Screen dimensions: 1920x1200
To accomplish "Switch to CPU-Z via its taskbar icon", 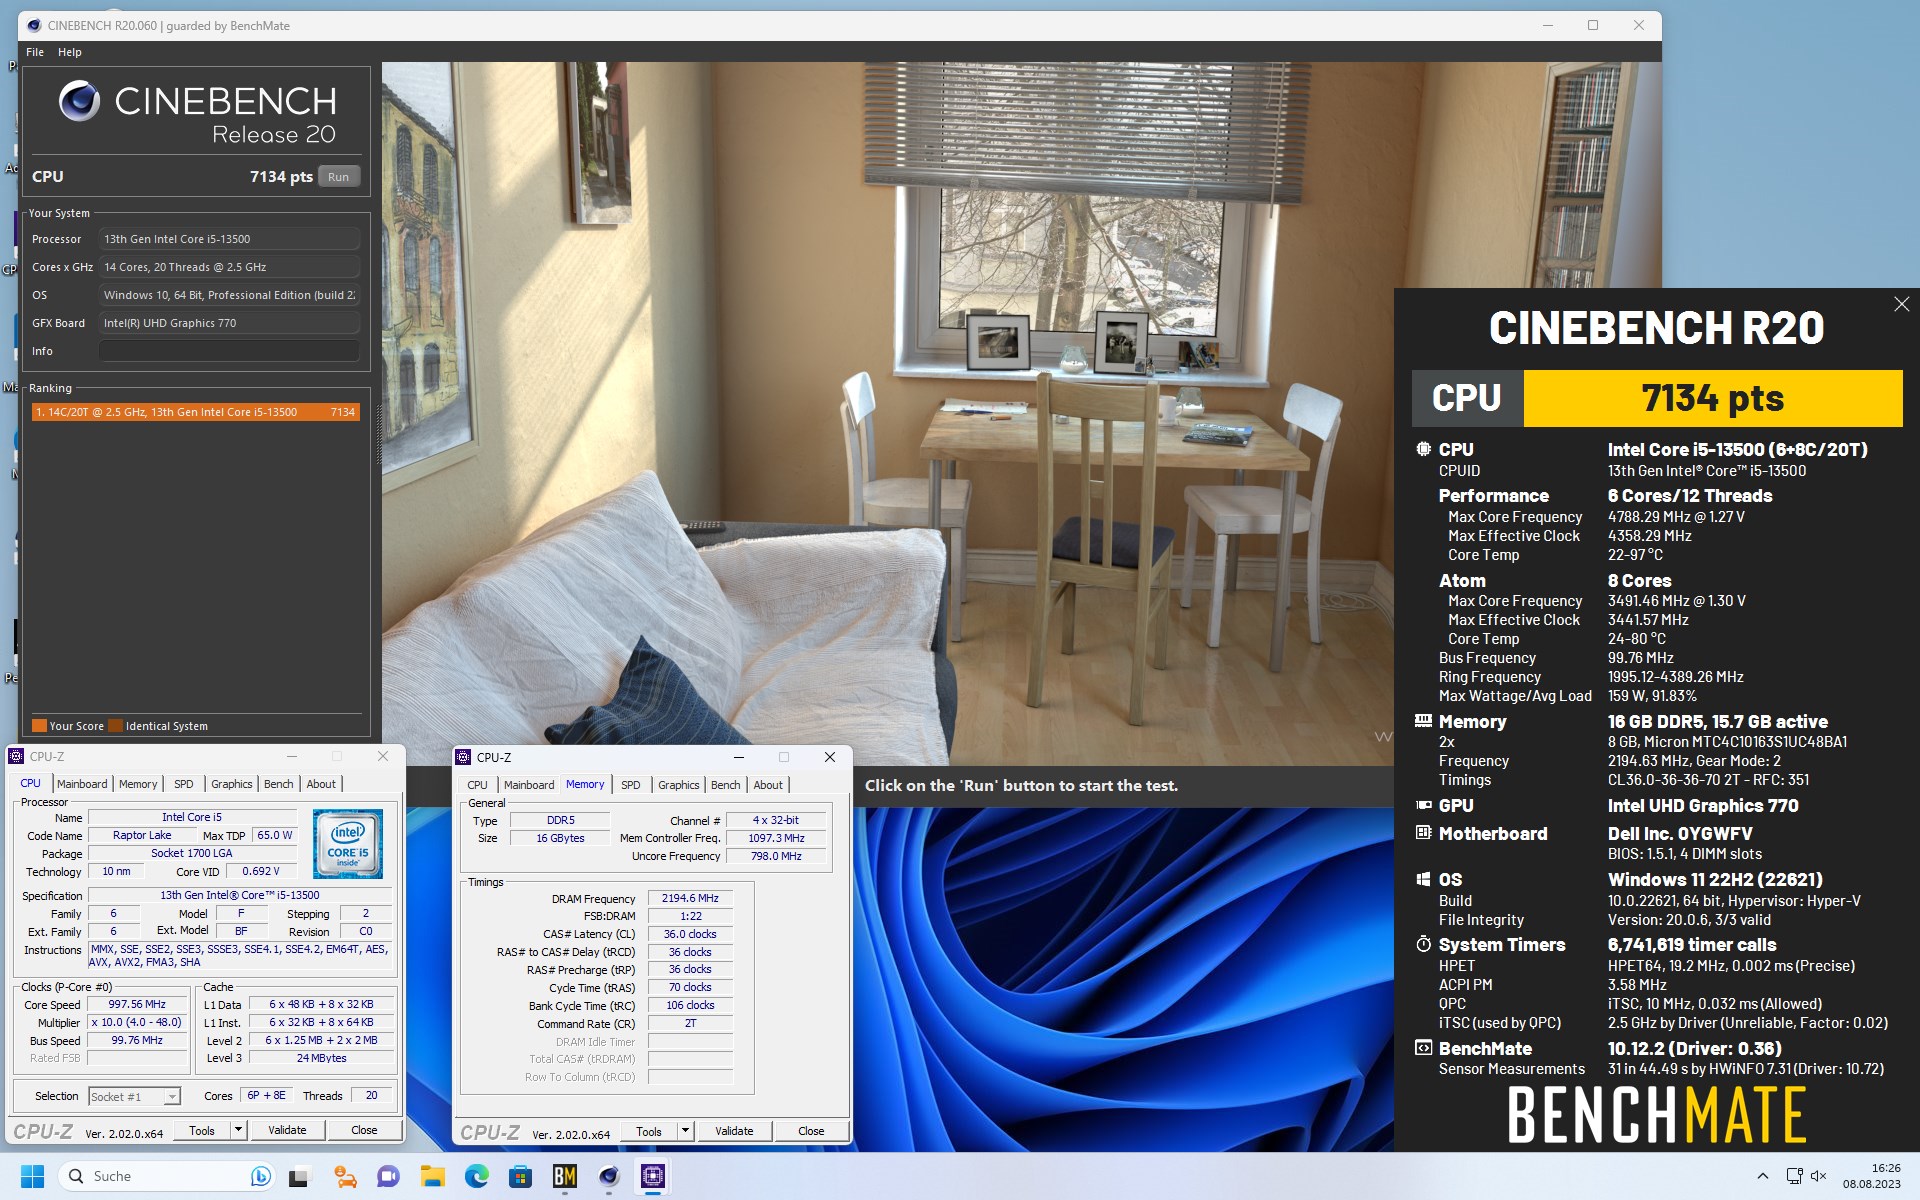I will [x=653, y=1176].
